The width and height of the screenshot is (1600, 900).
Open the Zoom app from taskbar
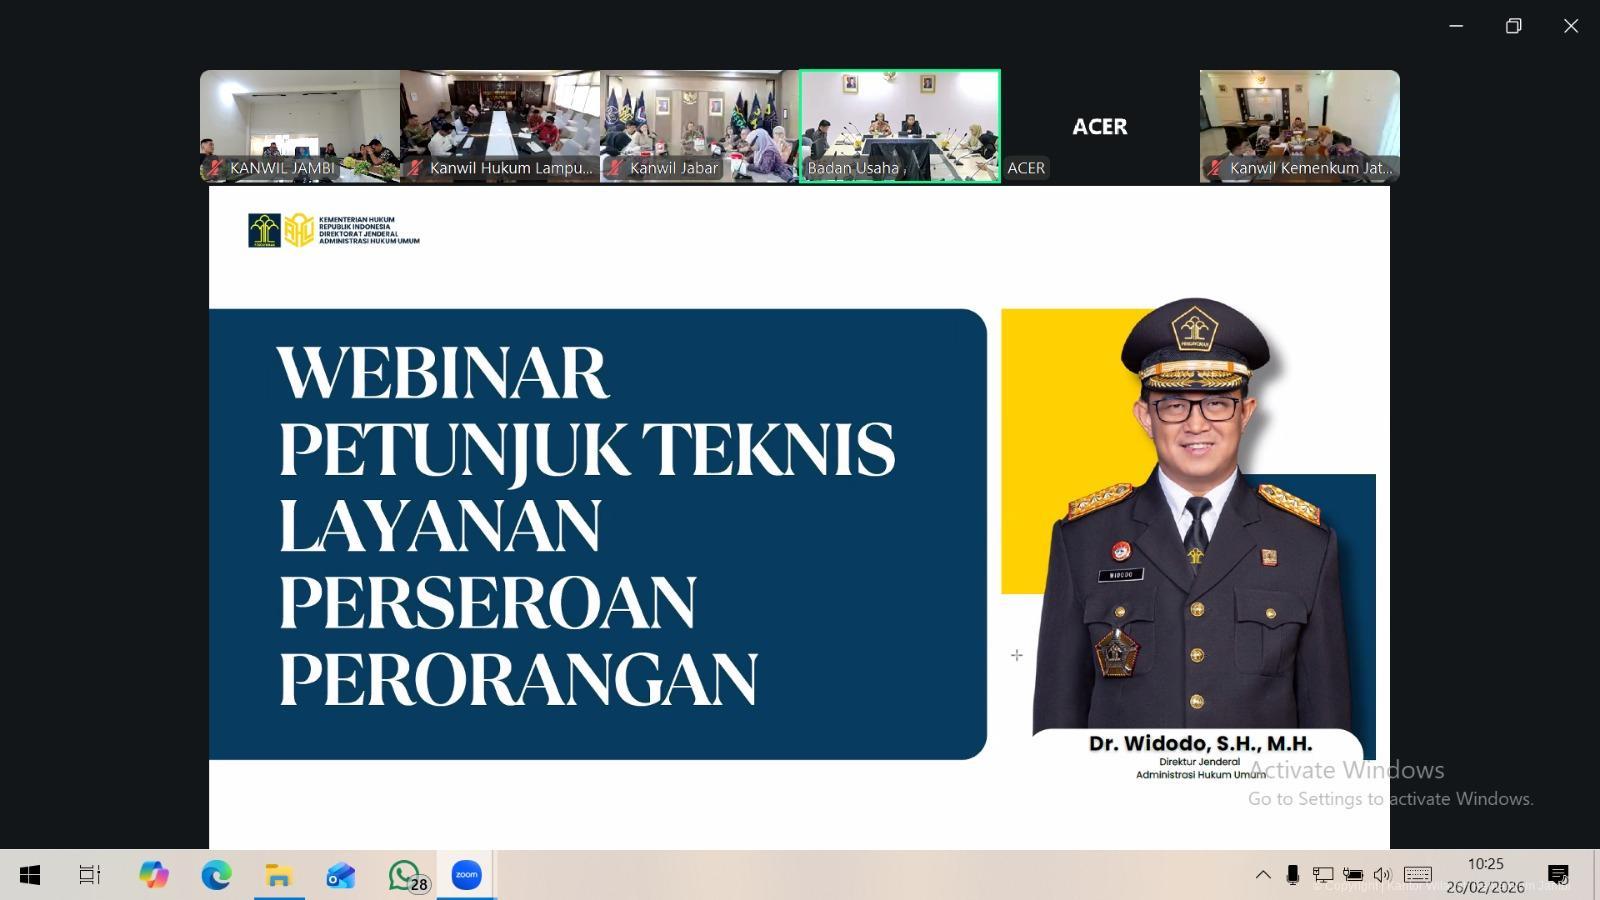464,874
